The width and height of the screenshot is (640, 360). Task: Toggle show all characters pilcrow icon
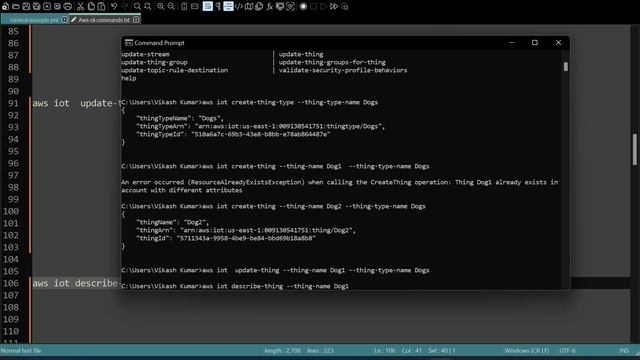[x=218, y=7]
